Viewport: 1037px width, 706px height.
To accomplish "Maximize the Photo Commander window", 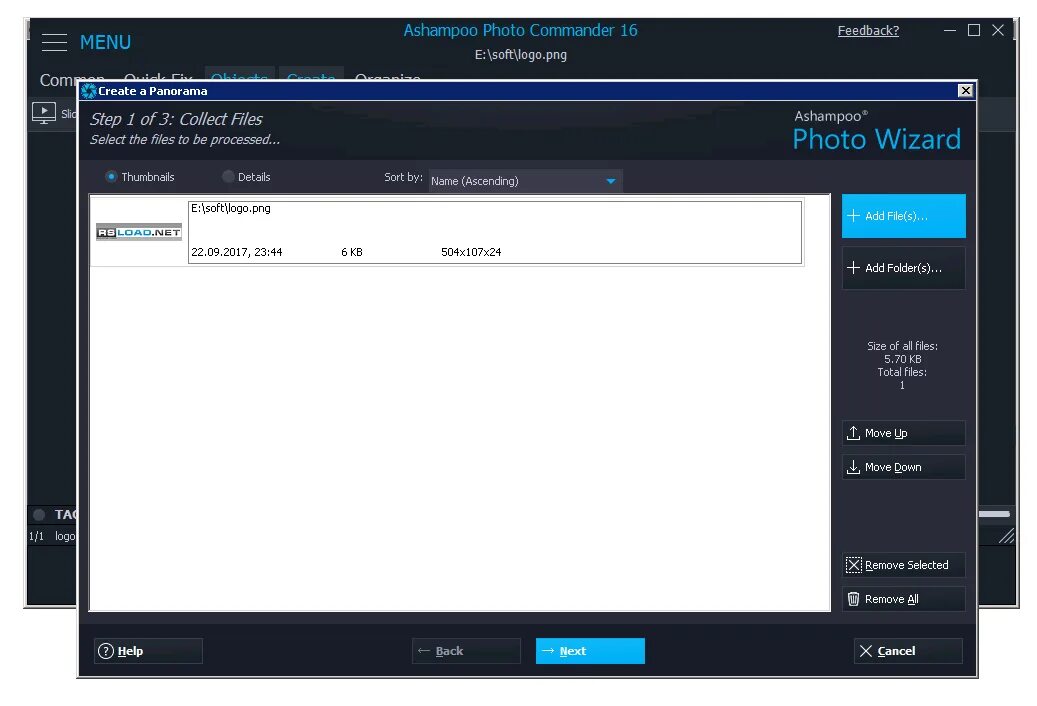I will 974,30.
